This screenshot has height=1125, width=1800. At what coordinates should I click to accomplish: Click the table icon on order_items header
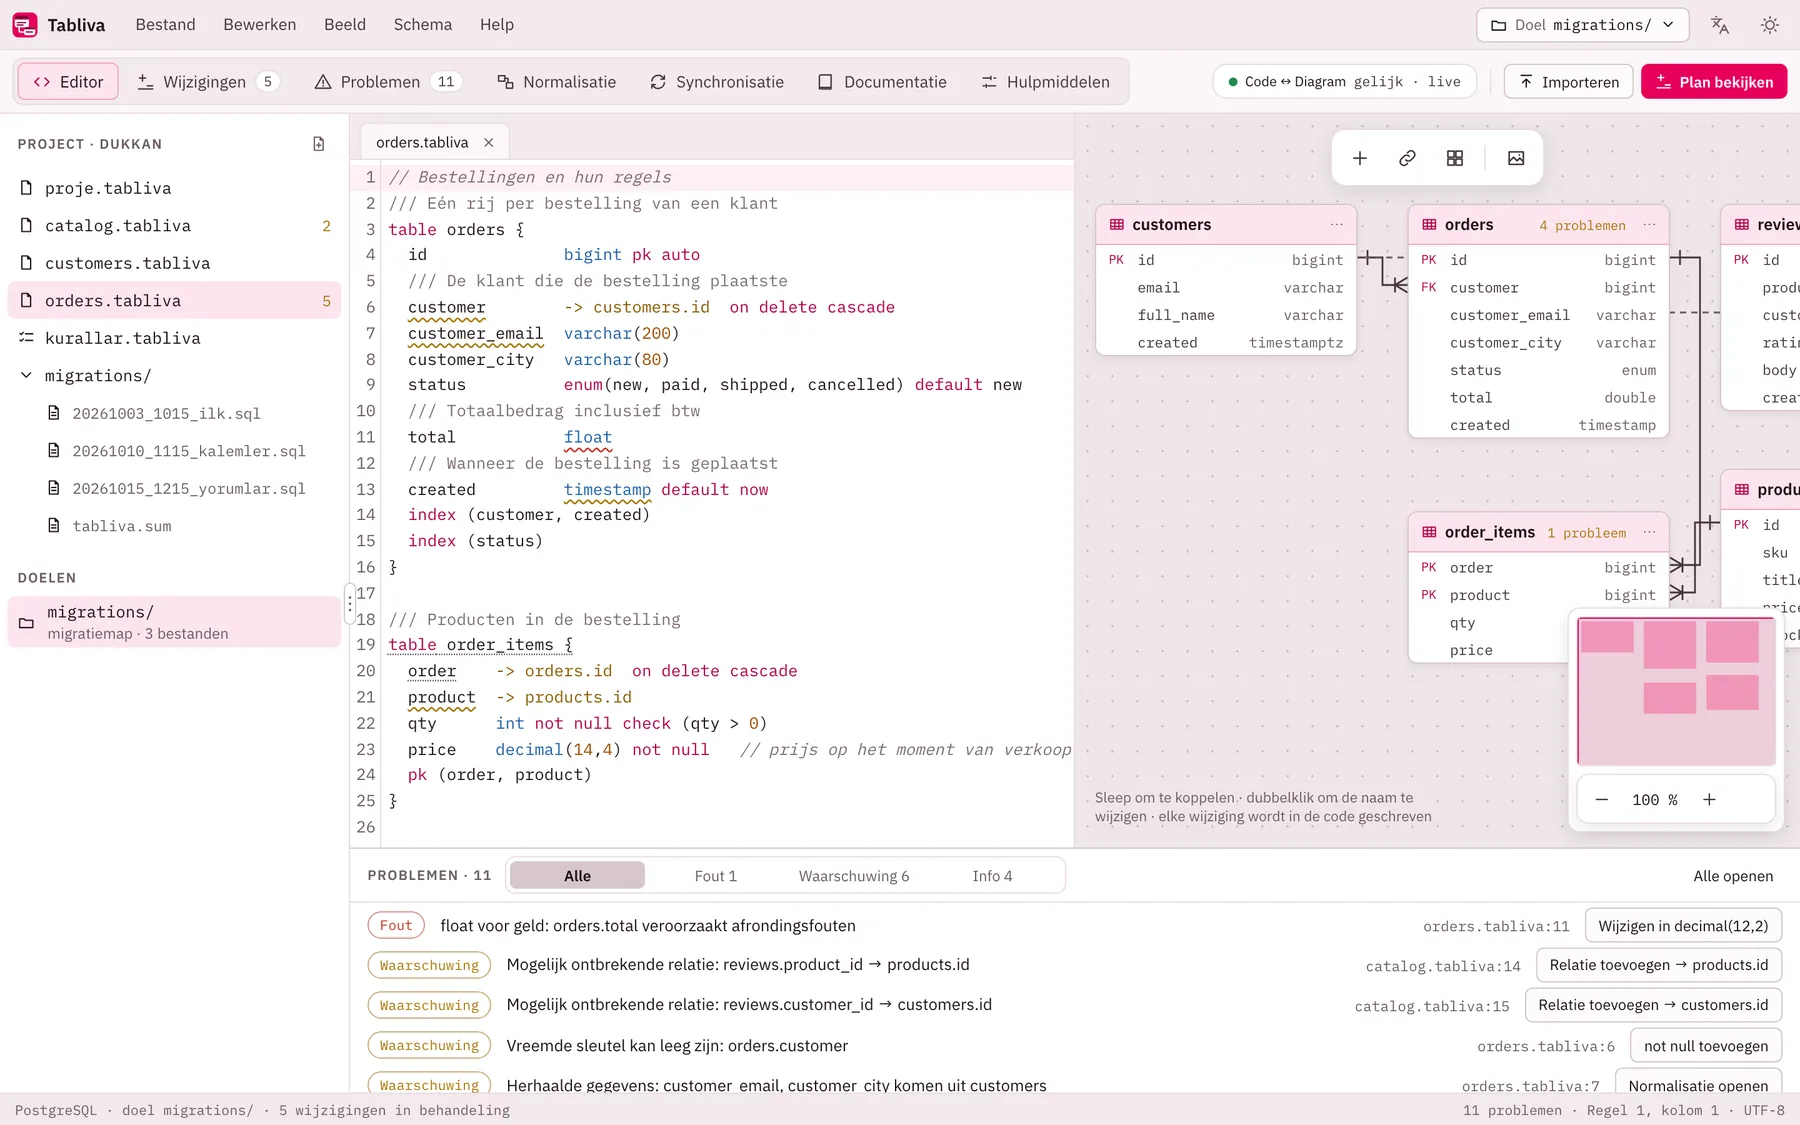tap(1429, 532)
